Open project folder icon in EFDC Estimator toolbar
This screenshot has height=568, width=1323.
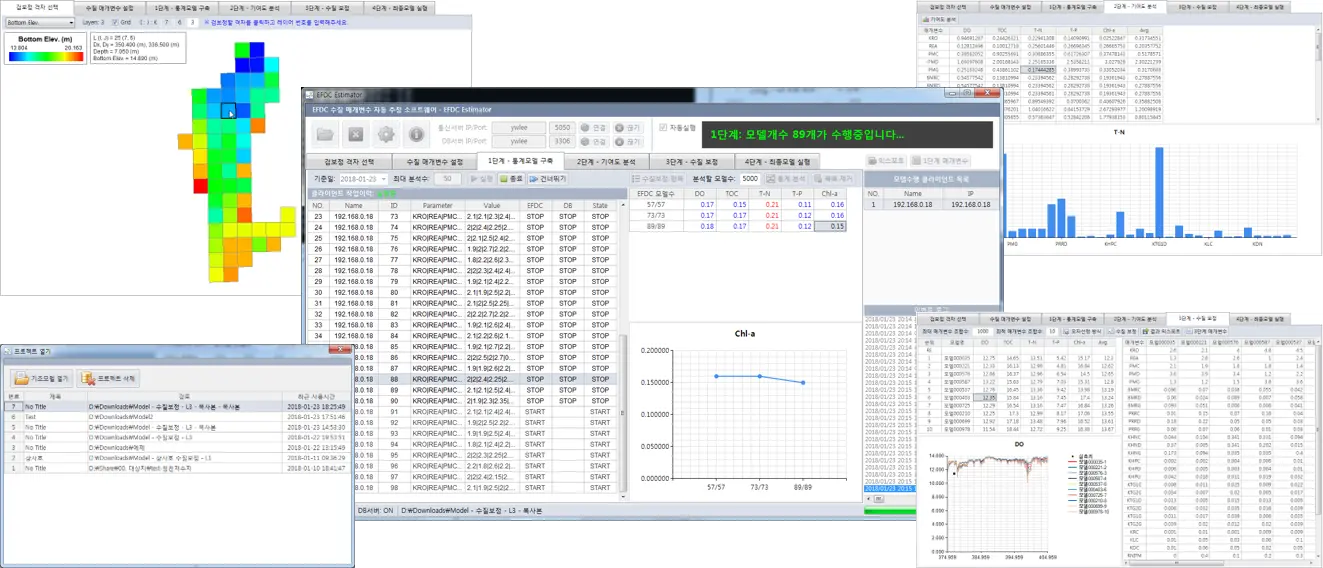click(x=327, y=134)
